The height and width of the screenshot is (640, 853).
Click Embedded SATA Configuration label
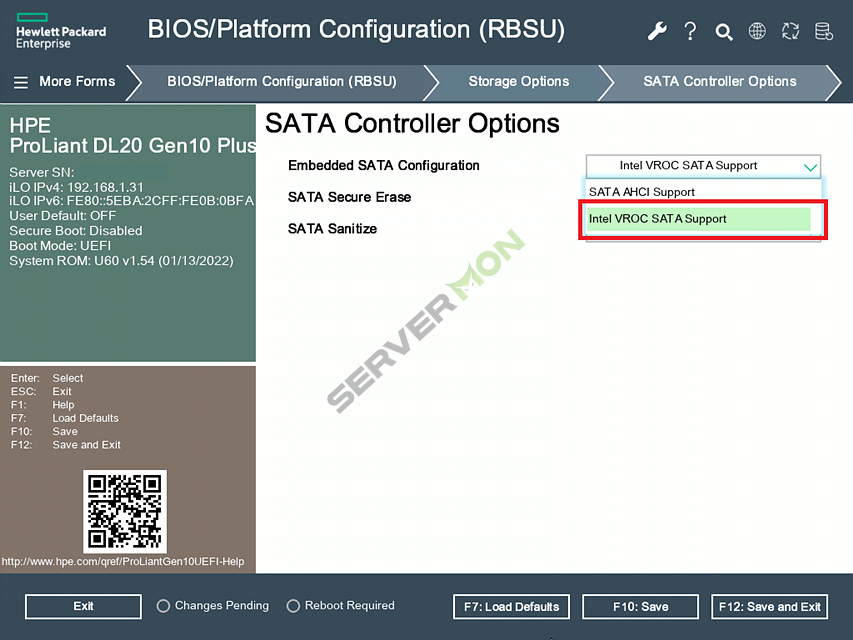click(384, 165)
